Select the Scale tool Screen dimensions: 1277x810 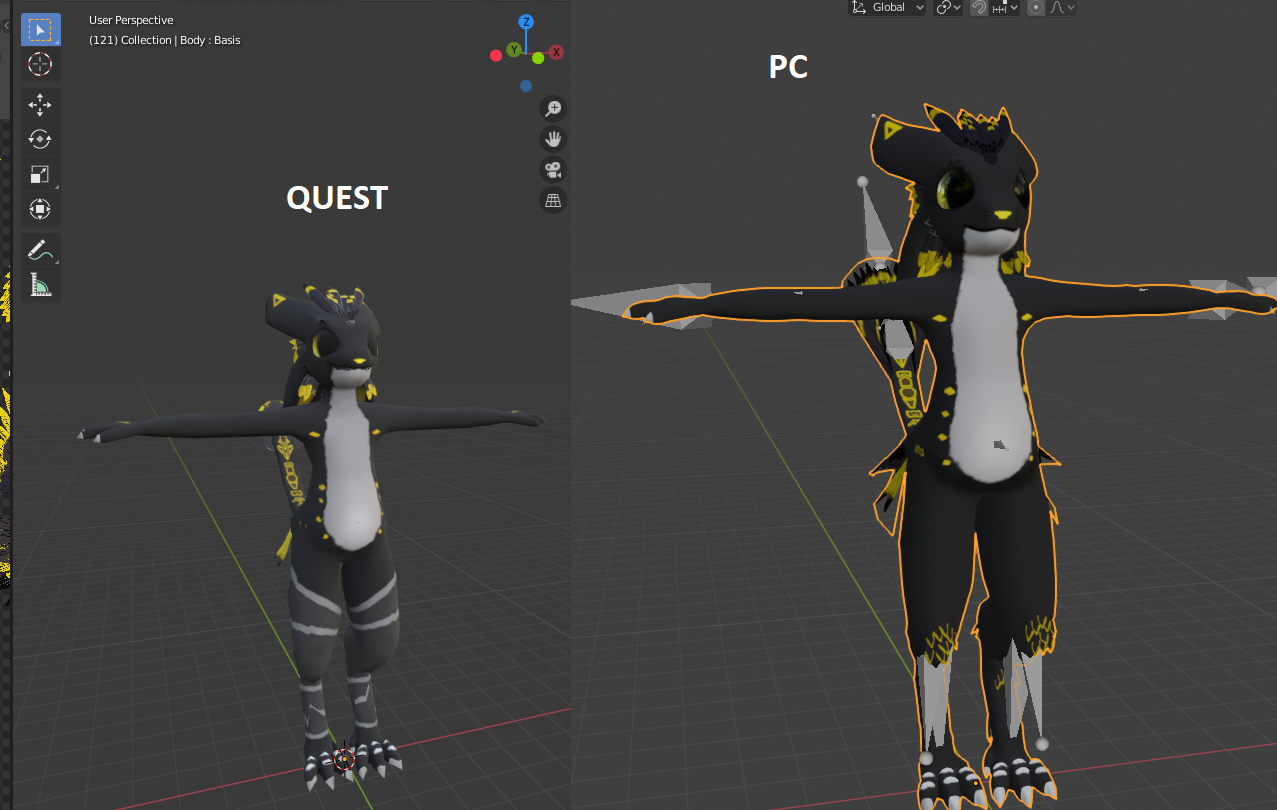tap(40, 174)
